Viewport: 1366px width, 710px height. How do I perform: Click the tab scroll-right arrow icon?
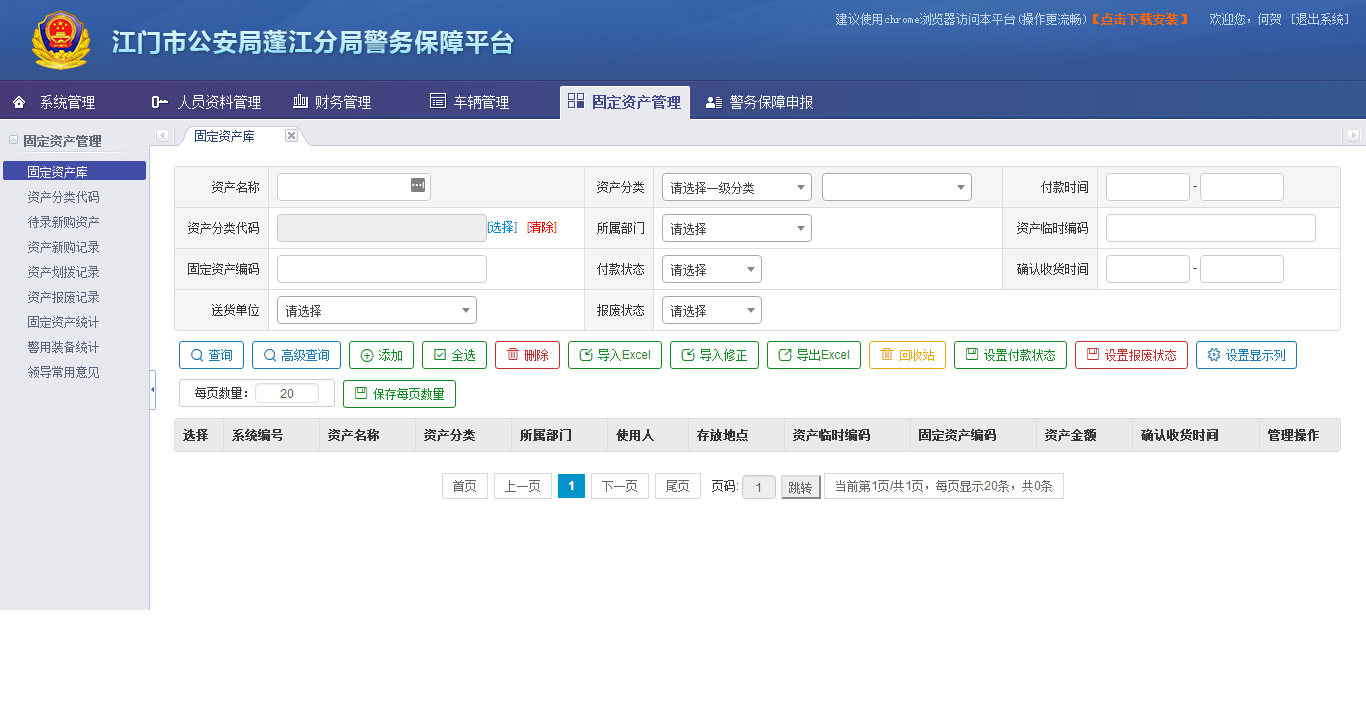click(1353, 136)
